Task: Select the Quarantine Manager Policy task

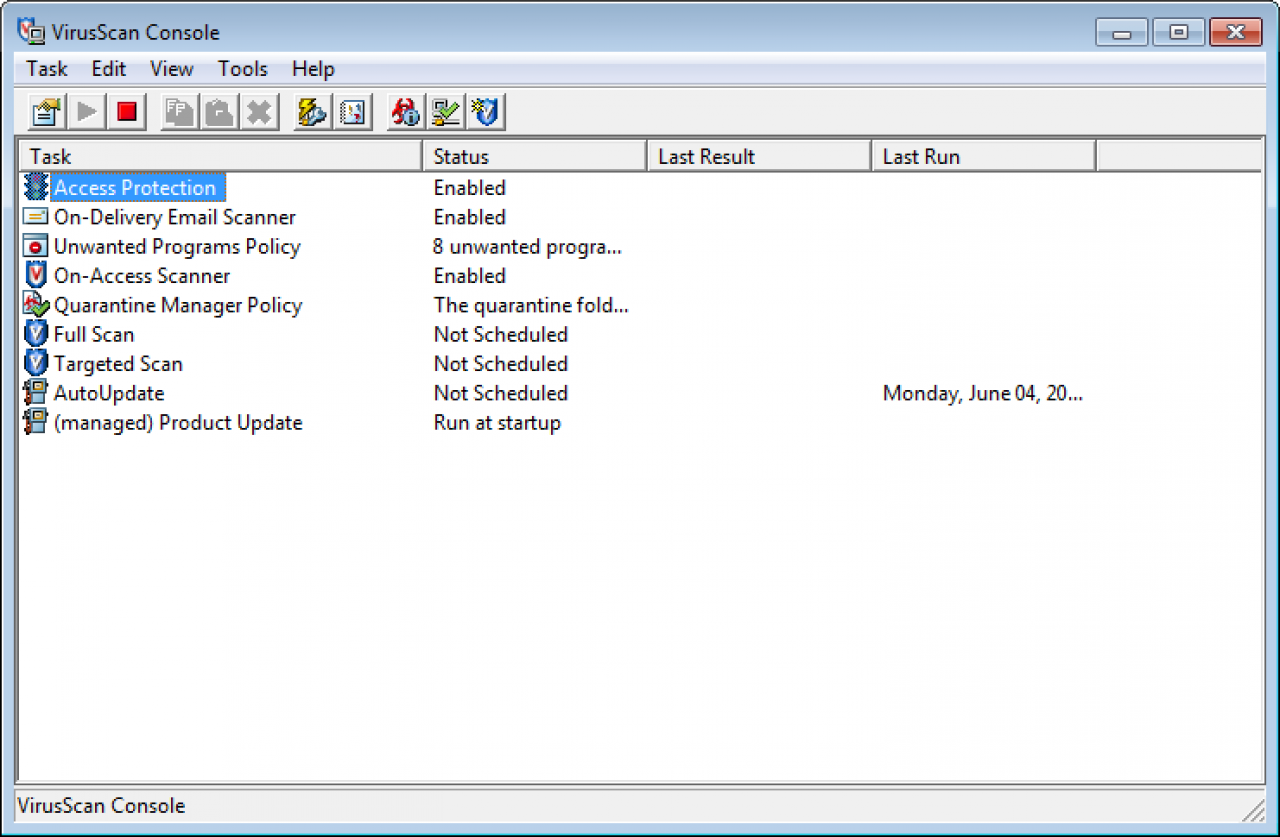Action: [x=178, y=305]
